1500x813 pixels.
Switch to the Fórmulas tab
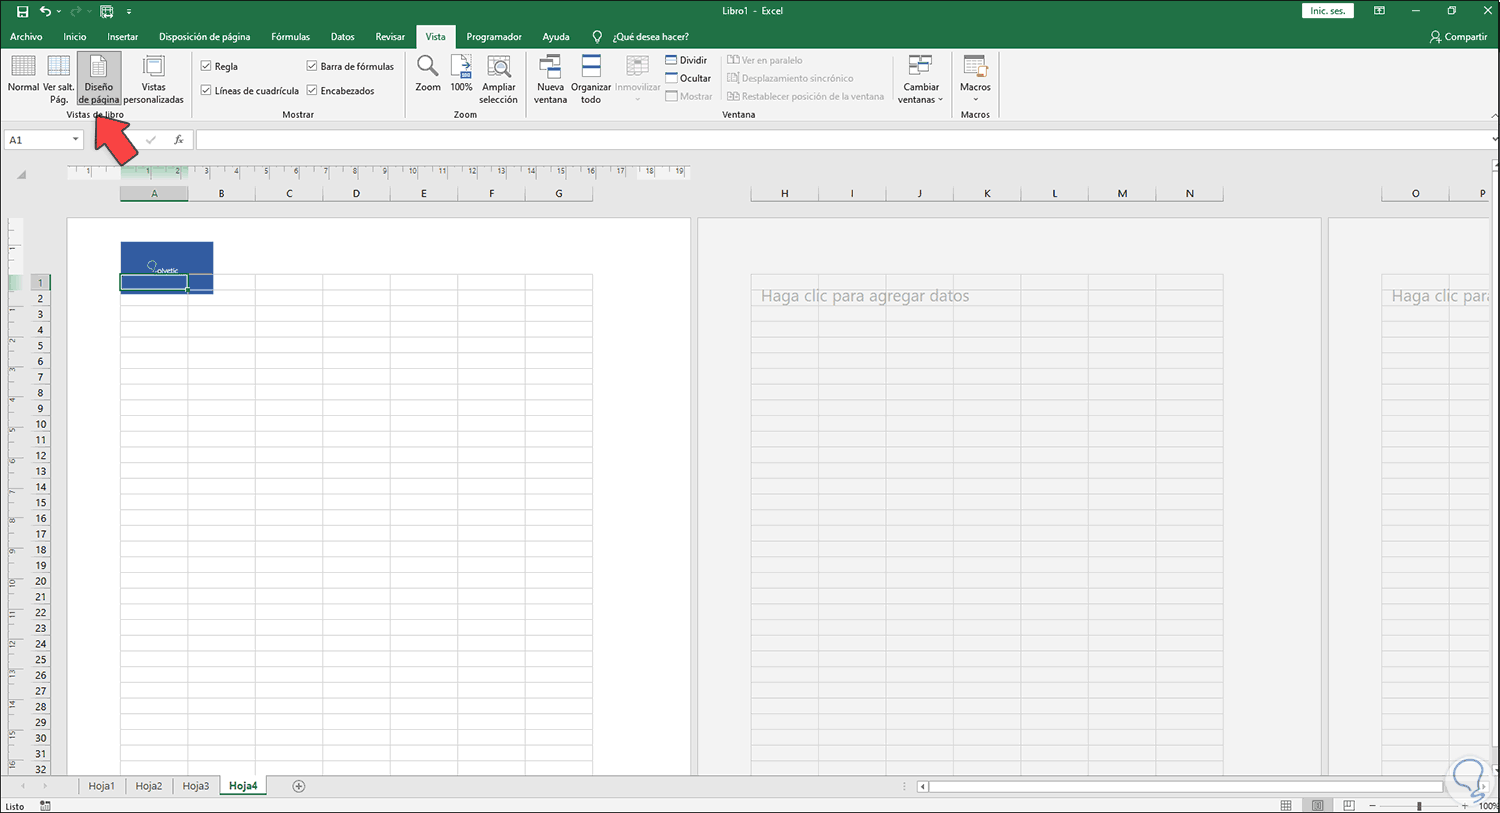click(290, 37)
